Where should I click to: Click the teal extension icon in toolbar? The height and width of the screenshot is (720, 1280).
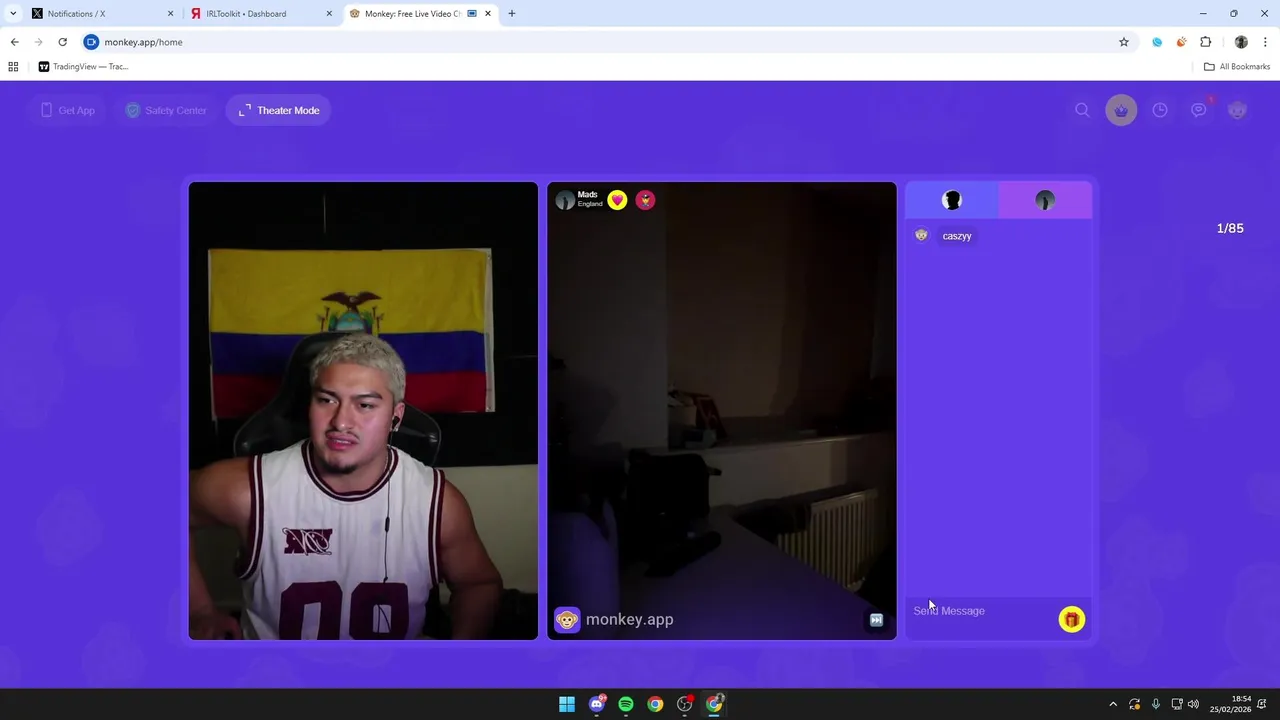[1157, 42]
